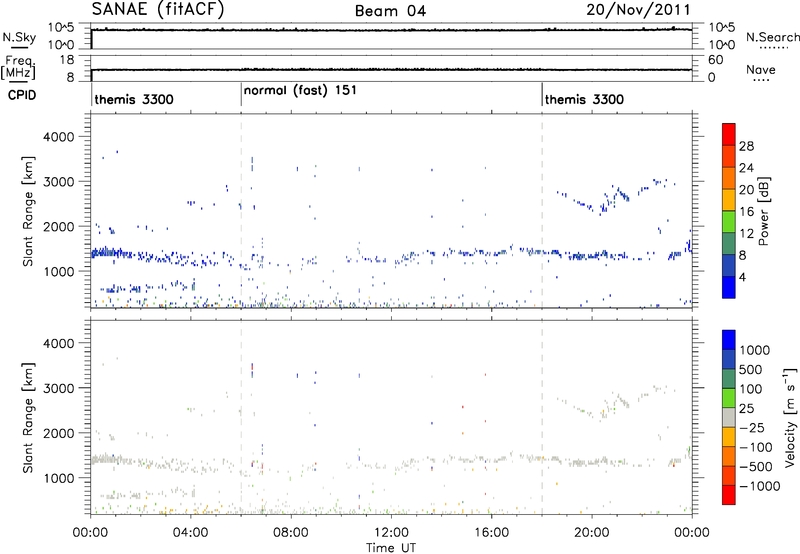The height and width of the screenshot is (554, 800).
Task: Click the second themis 3300 label after 16:00
Action: coord(584,99)
